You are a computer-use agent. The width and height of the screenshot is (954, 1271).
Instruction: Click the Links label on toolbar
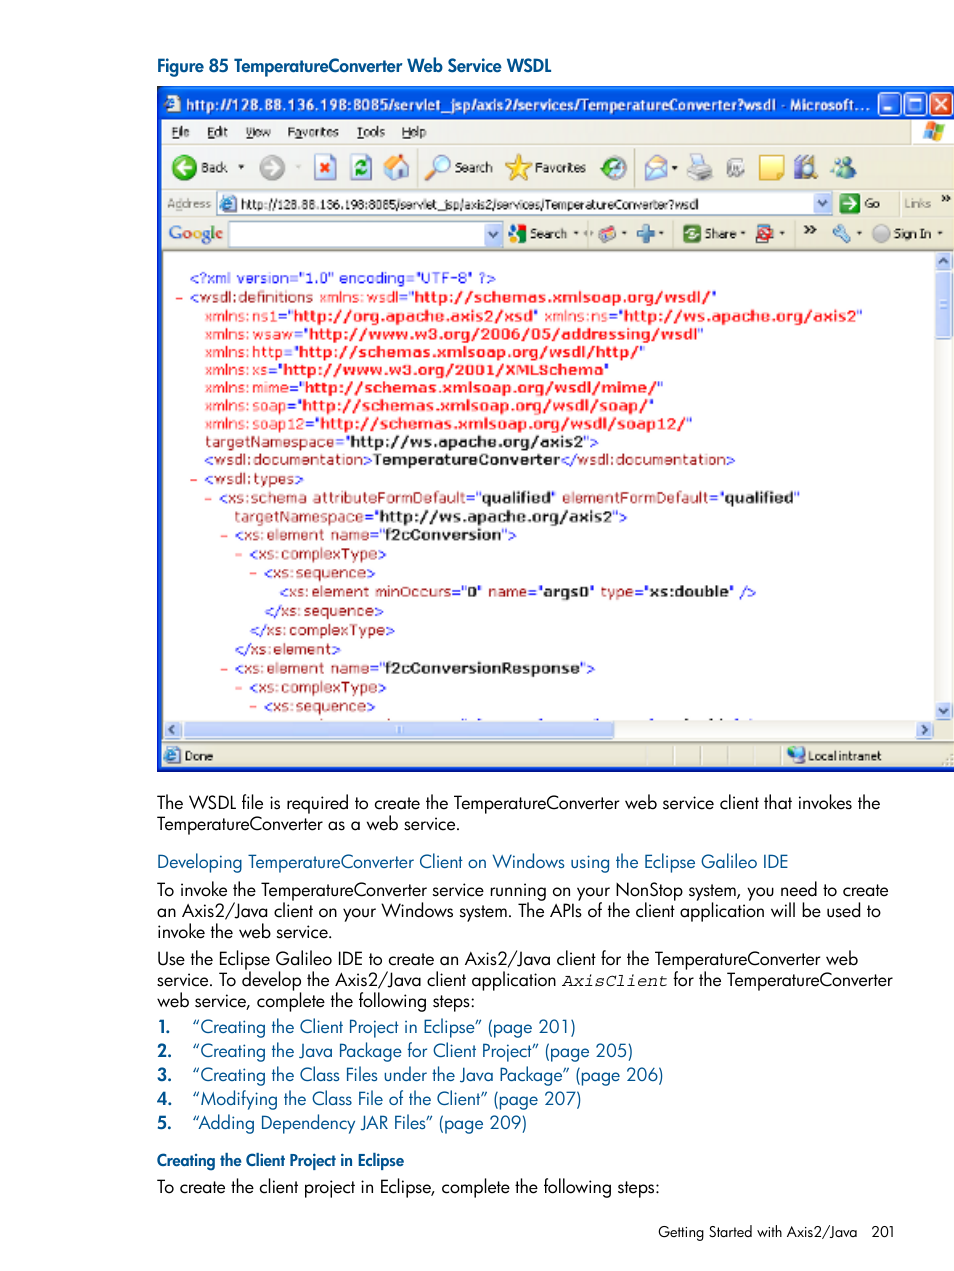pos(917,203)
